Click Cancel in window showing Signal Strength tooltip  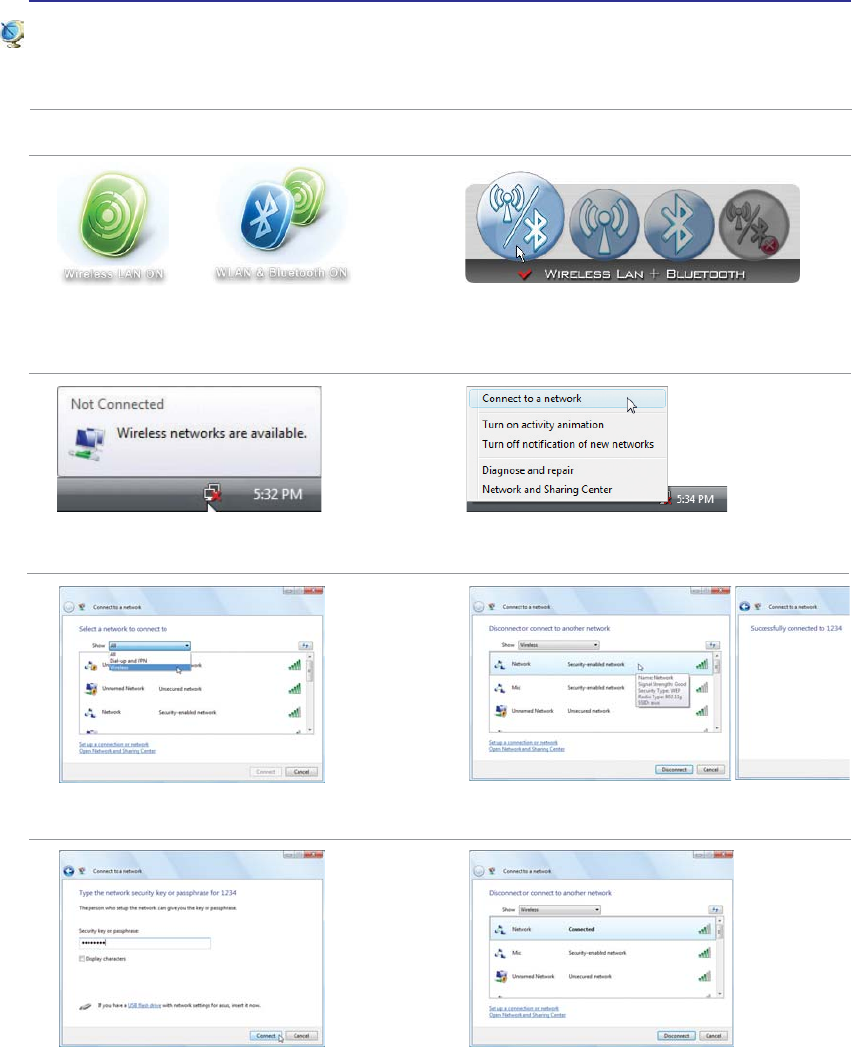click(x=711, y=770)
